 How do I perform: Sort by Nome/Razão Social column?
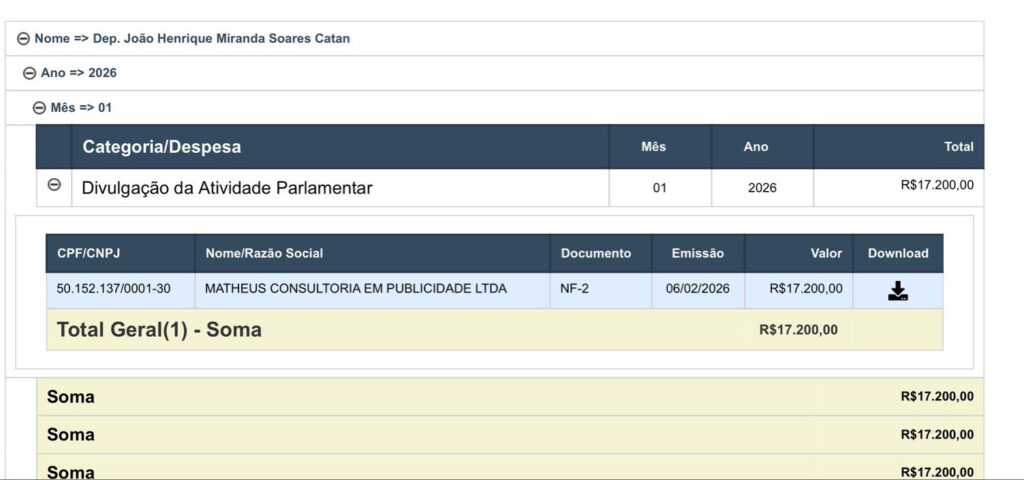pyautogui.click(x=264, y=253)
